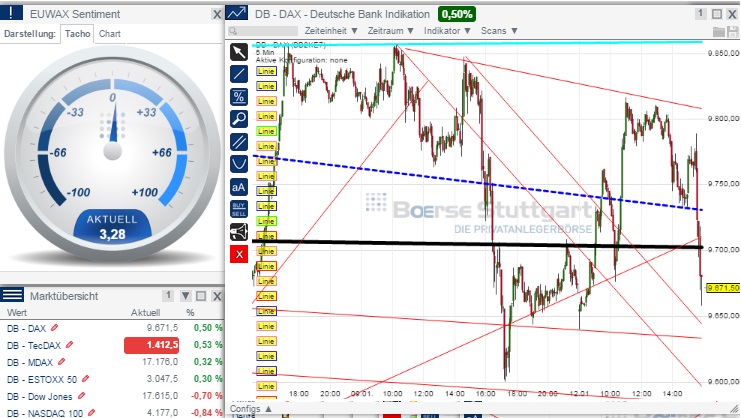
Task: Edit the DB - NASDAQ 100 pencil icon
Action: pyautogui.click(x=91, y=413)
